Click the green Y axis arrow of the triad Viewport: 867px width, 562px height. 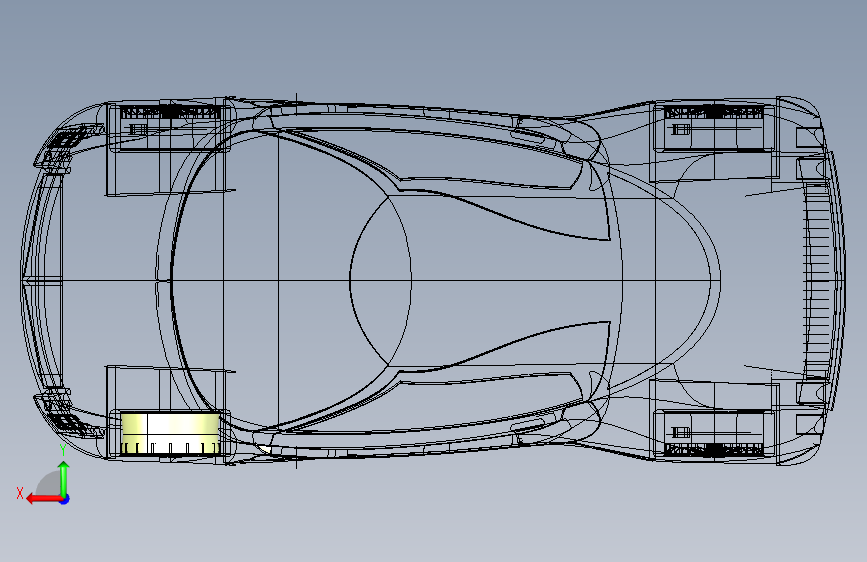[x=64, y=479]
